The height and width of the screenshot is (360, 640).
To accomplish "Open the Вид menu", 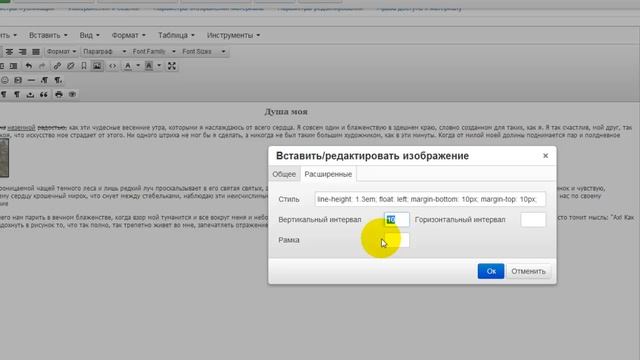I will coord(89,36).
